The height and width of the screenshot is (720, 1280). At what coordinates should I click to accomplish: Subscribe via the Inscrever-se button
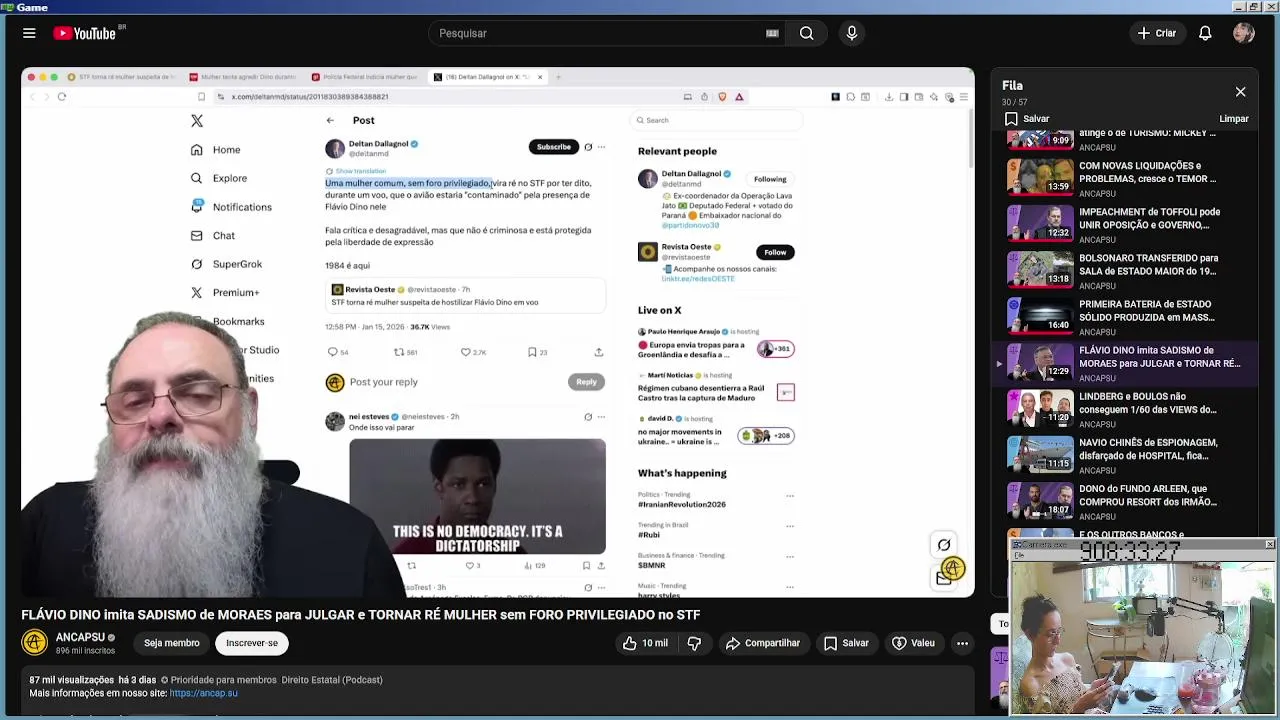pos(252,643)
